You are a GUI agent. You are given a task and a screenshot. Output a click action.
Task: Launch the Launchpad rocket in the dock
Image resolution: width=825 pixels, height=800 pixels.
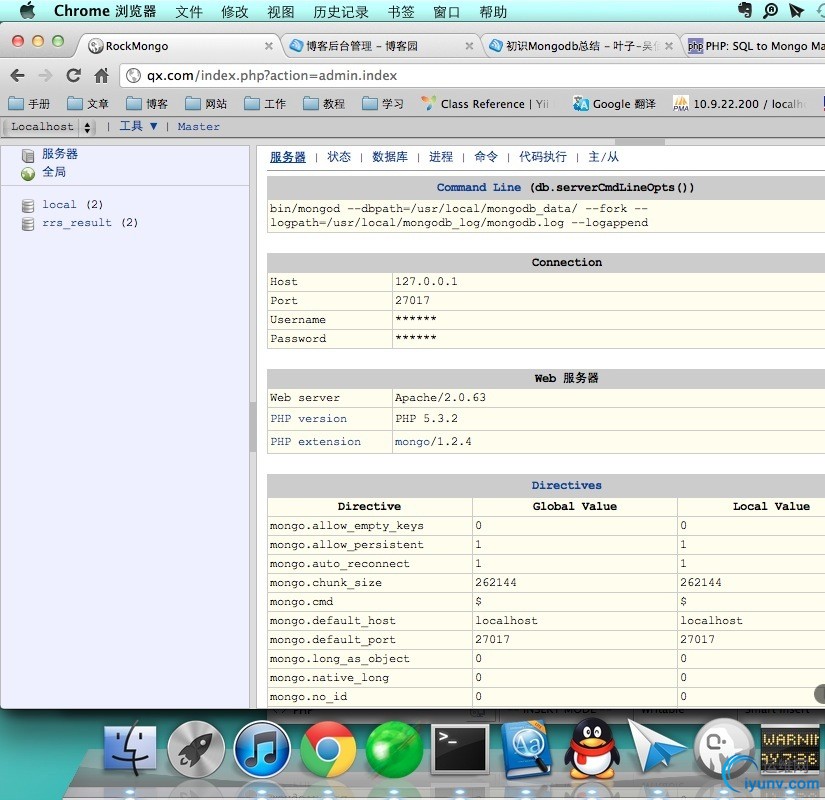tap(196, 749)
